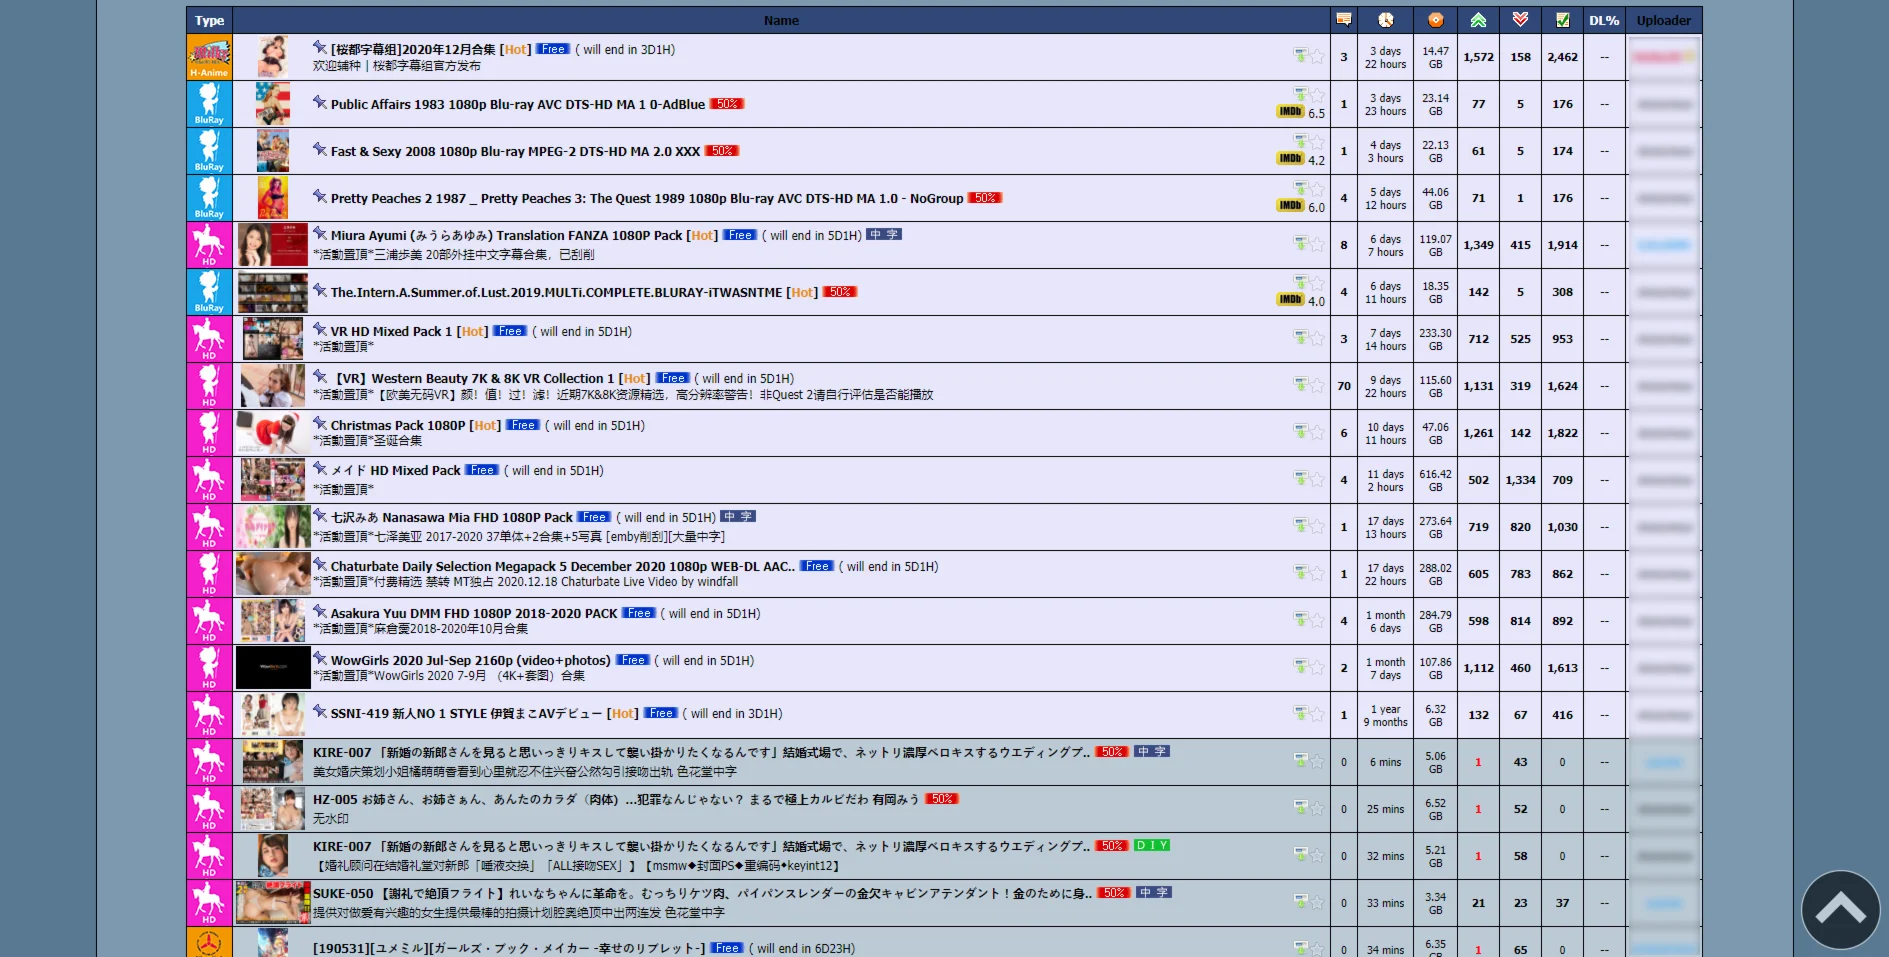The image size is (1889, 957).
Task: Bookmark メイド HD Mixed Pack with star
Action: (1317, 479)
